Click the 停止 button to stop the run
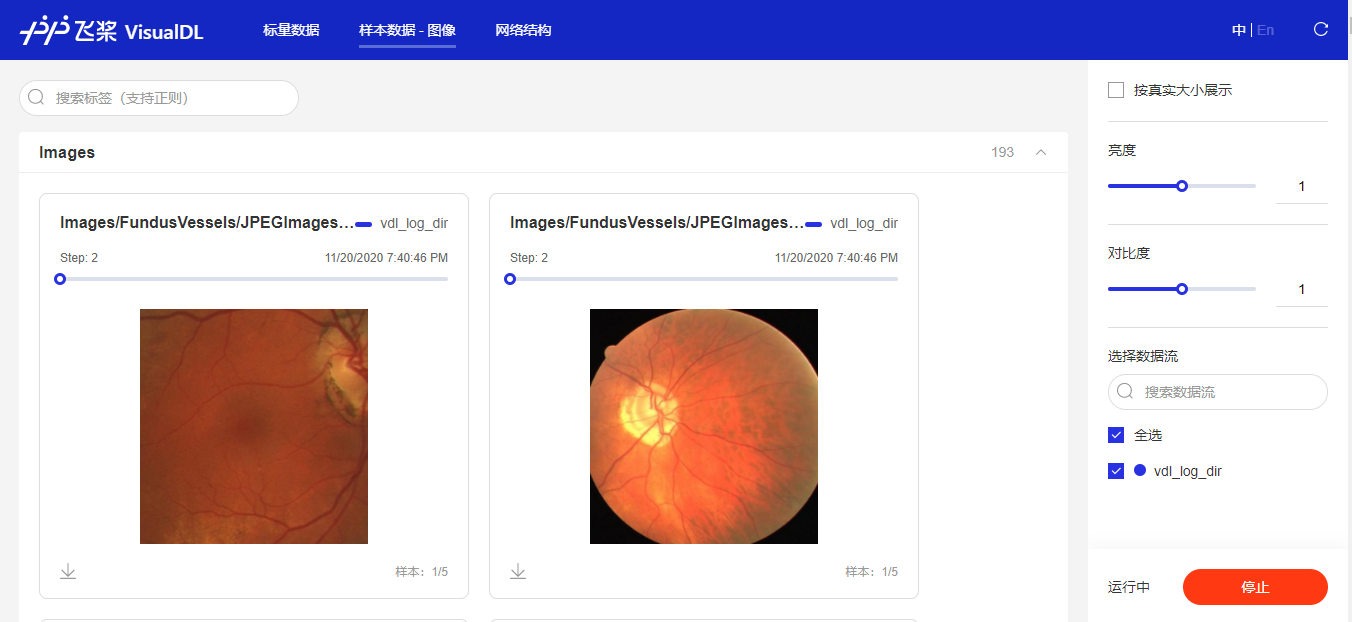Image resolution: width=1352 pixels, height=622 pixels. click(1255, 587)
